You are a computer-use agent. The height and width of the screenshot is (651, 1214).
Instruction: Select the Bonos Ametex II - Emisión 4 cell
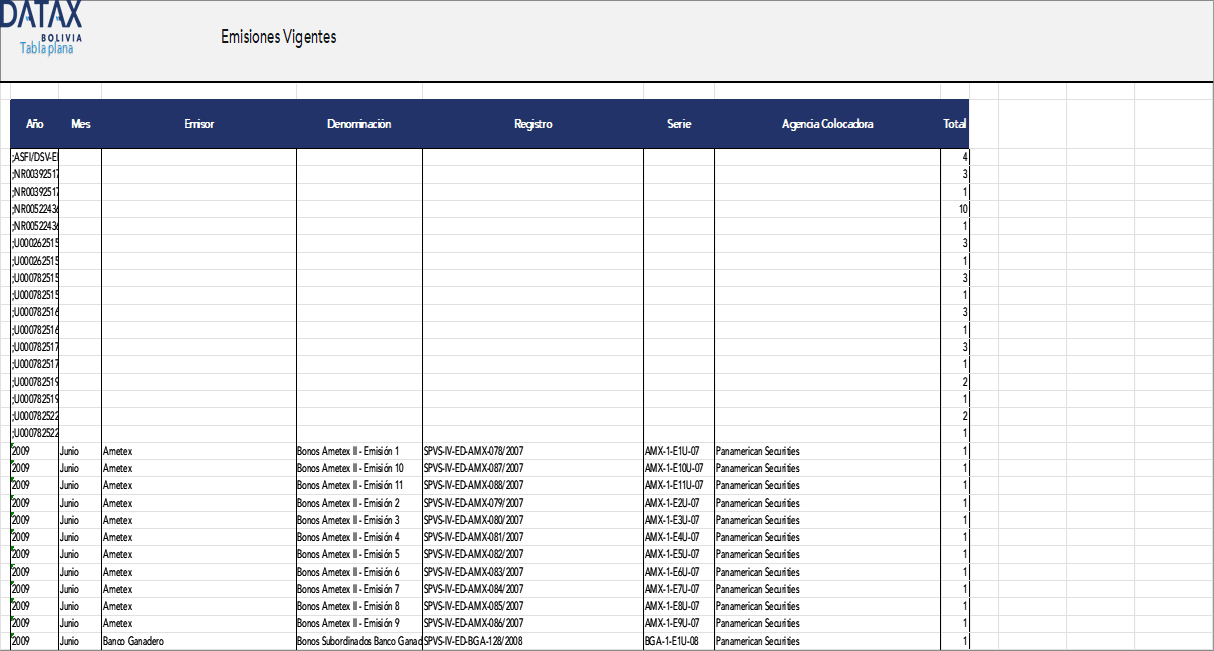(359, 537)
